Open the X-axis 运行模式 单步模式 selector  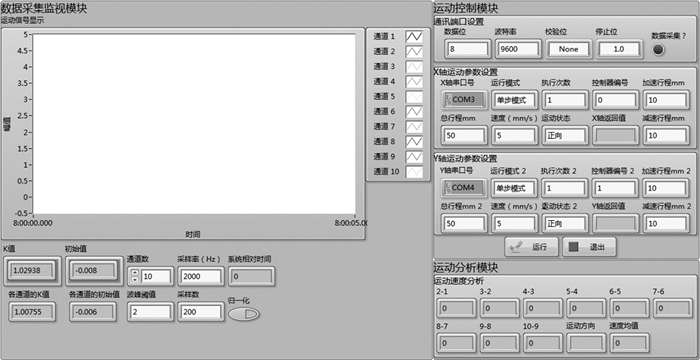(x=514, y=100)
